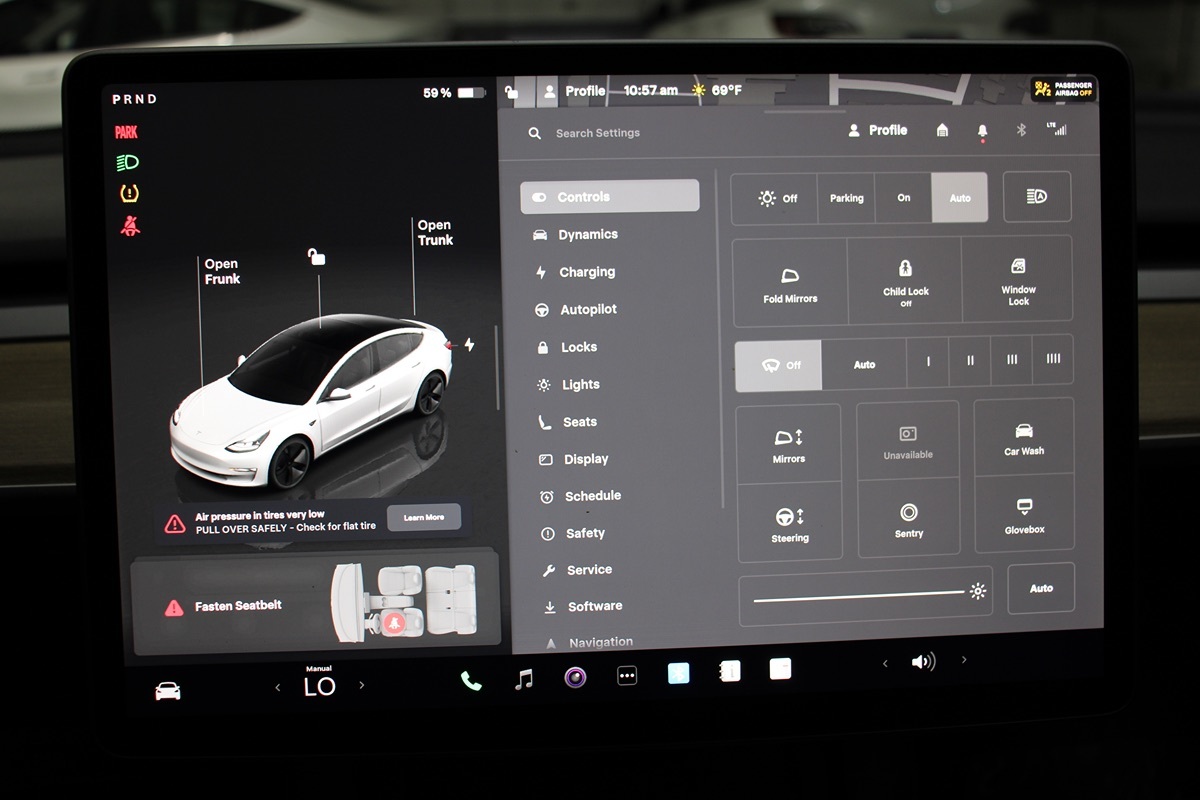
Task: Decrease temperature with left arrow
Action: click(278, 686)
